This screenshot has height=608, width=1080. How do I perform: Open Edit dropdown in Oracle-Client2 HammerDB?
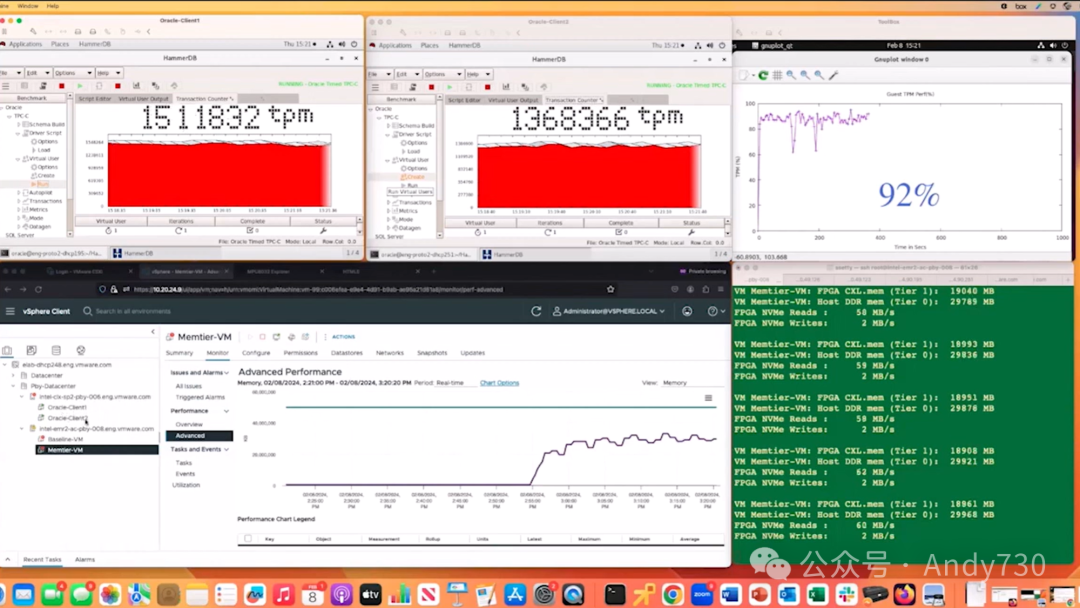point(408,74)
